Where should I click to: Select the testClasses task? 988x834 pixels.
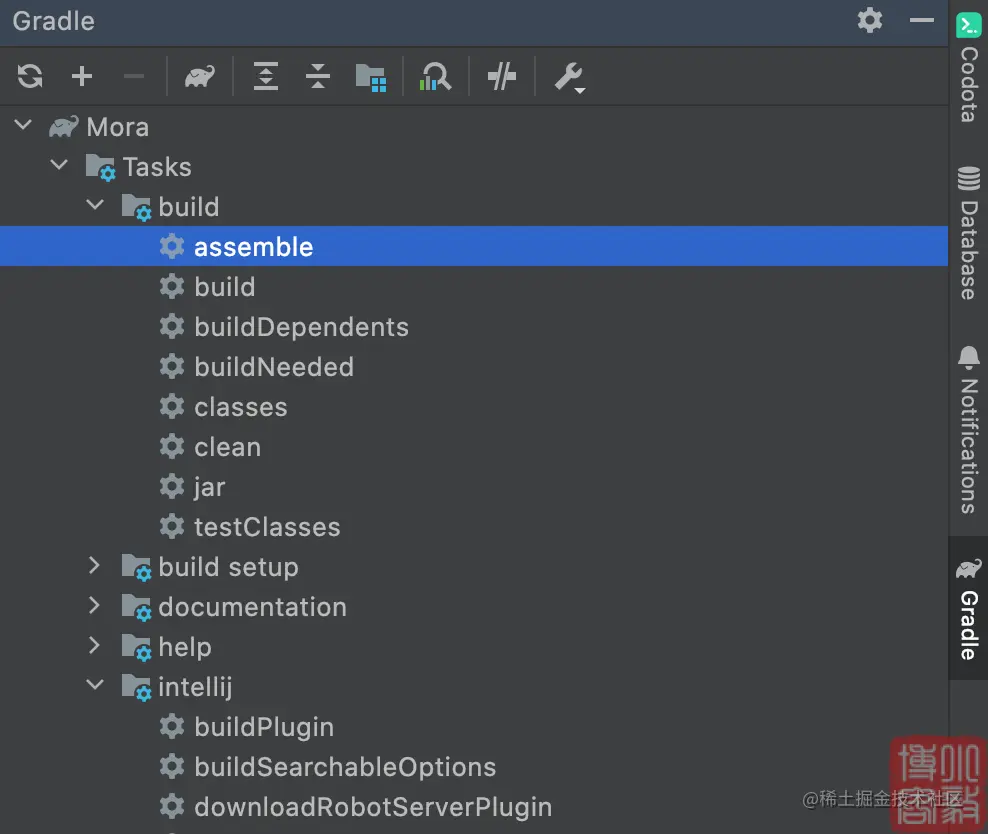pos(474,527)
